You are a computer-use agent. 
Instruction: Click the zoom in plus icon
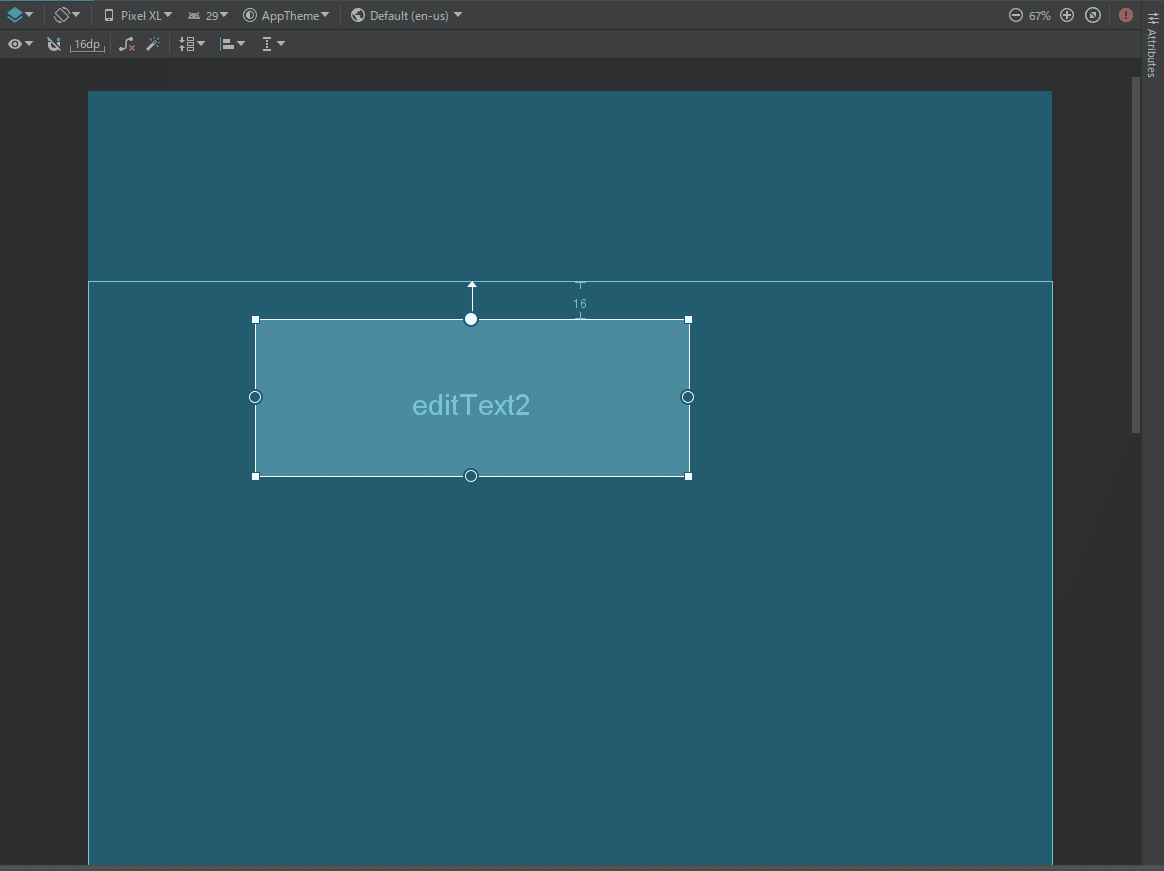pyautogui.click(x=1067, y=15)
